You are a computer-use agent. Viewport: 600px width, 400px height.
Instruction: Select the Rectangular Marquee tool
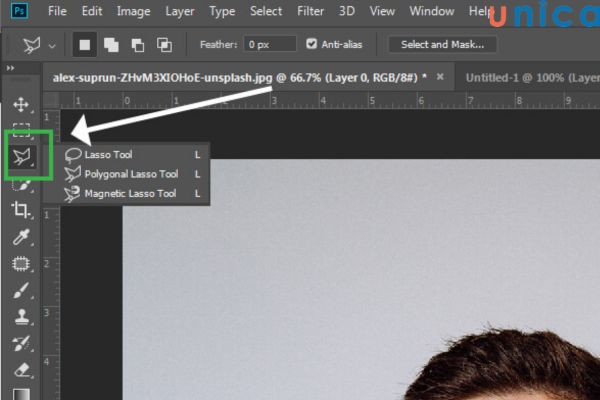pos(21,130)
